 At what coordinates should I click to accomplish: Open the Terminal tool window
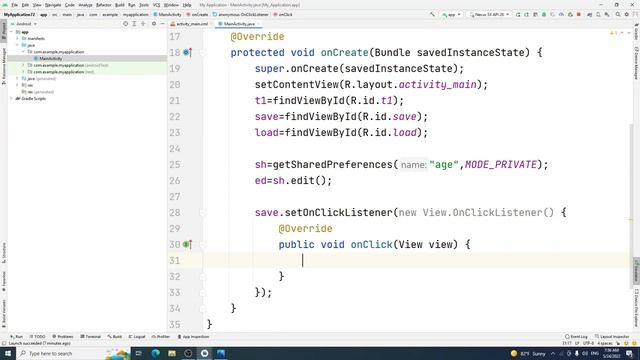coord(91,337)
